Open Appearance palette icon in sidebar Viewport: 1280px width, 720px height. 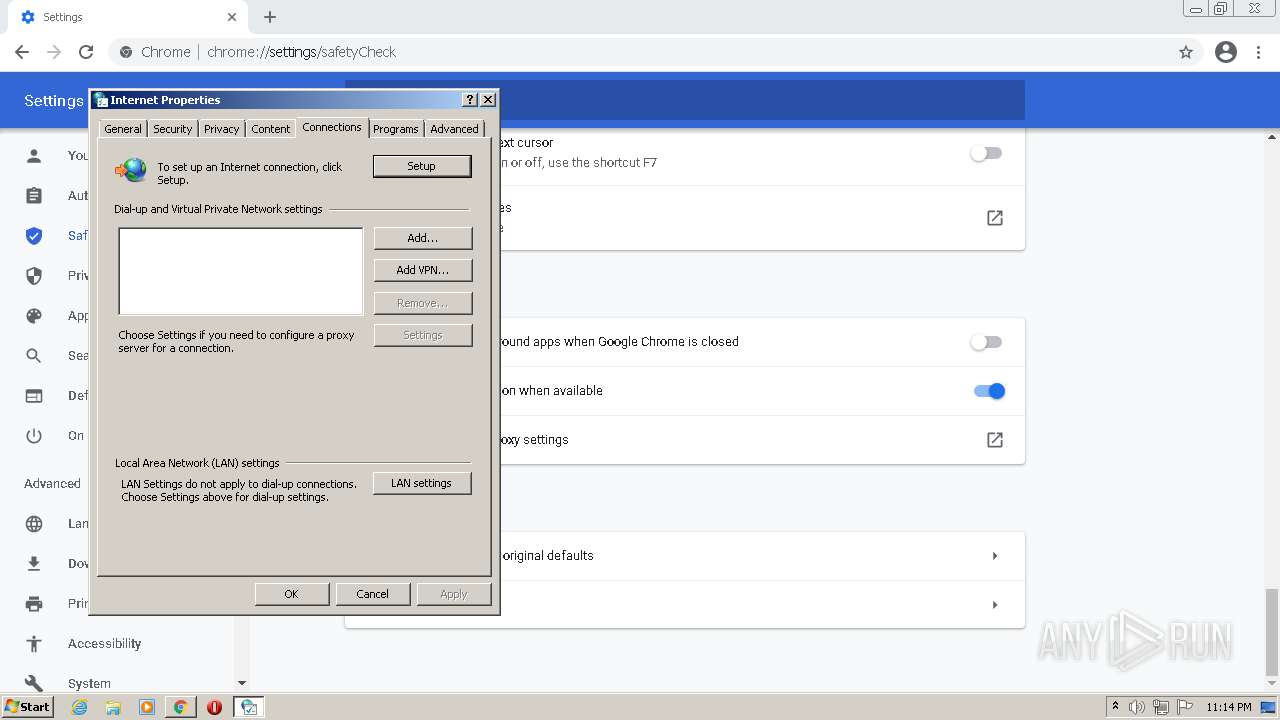34,316
